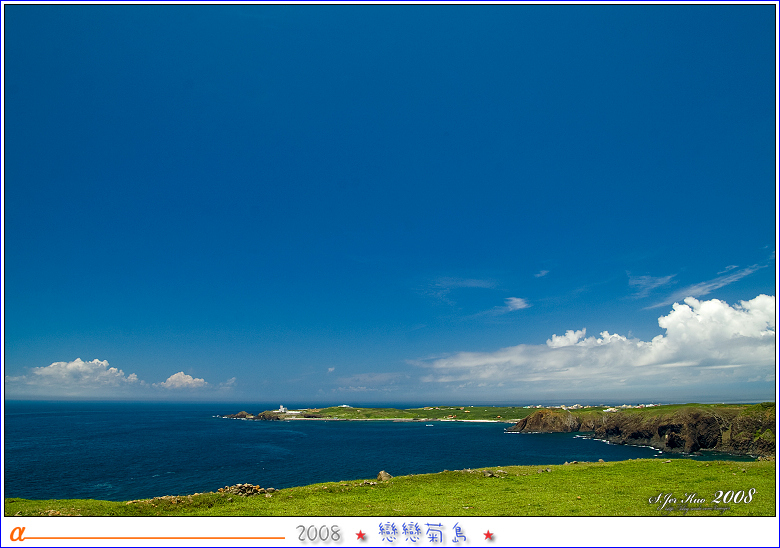Image resolution: width=780 pixels, height=548 pixels.
Task: Click the small rocky islet near lighthouse
Action: coord(240,415)
